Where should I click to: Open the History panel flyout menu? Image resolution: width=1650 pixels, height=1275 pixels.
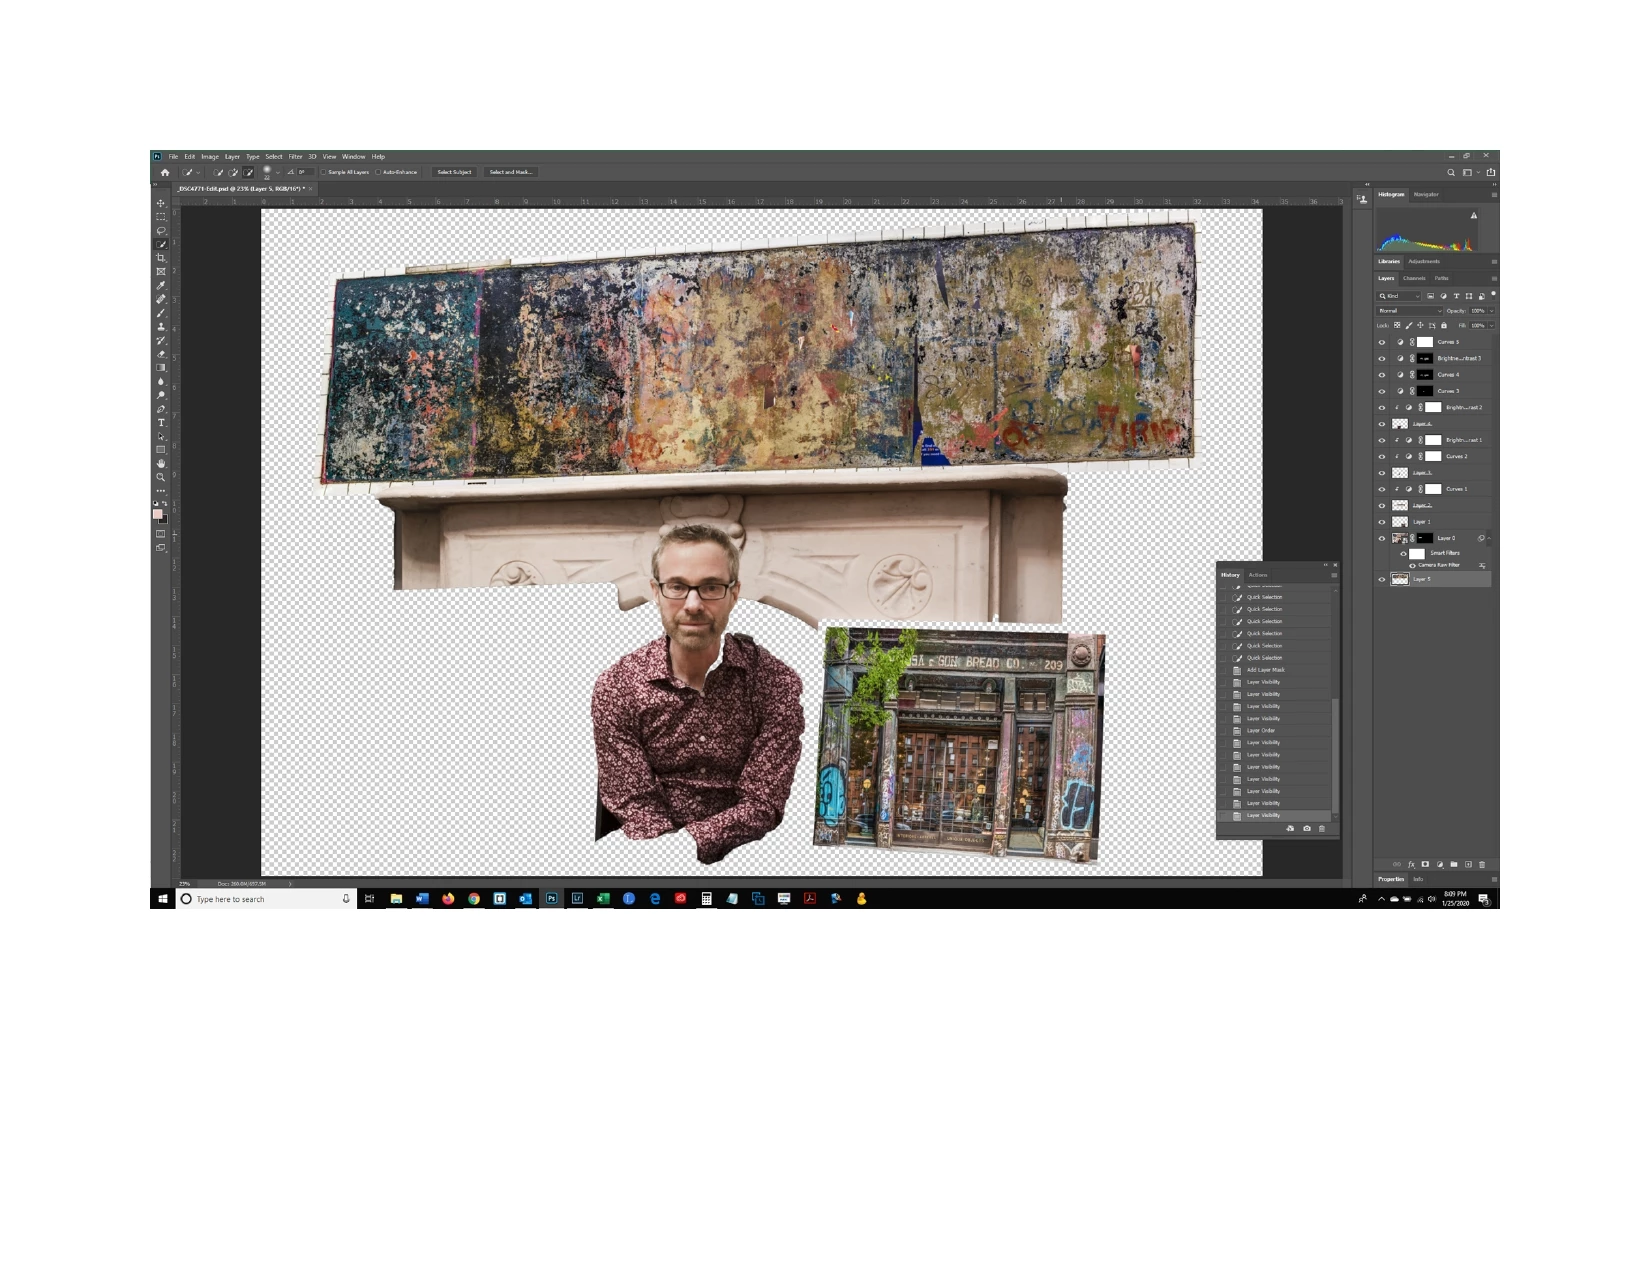(1334, 575)
